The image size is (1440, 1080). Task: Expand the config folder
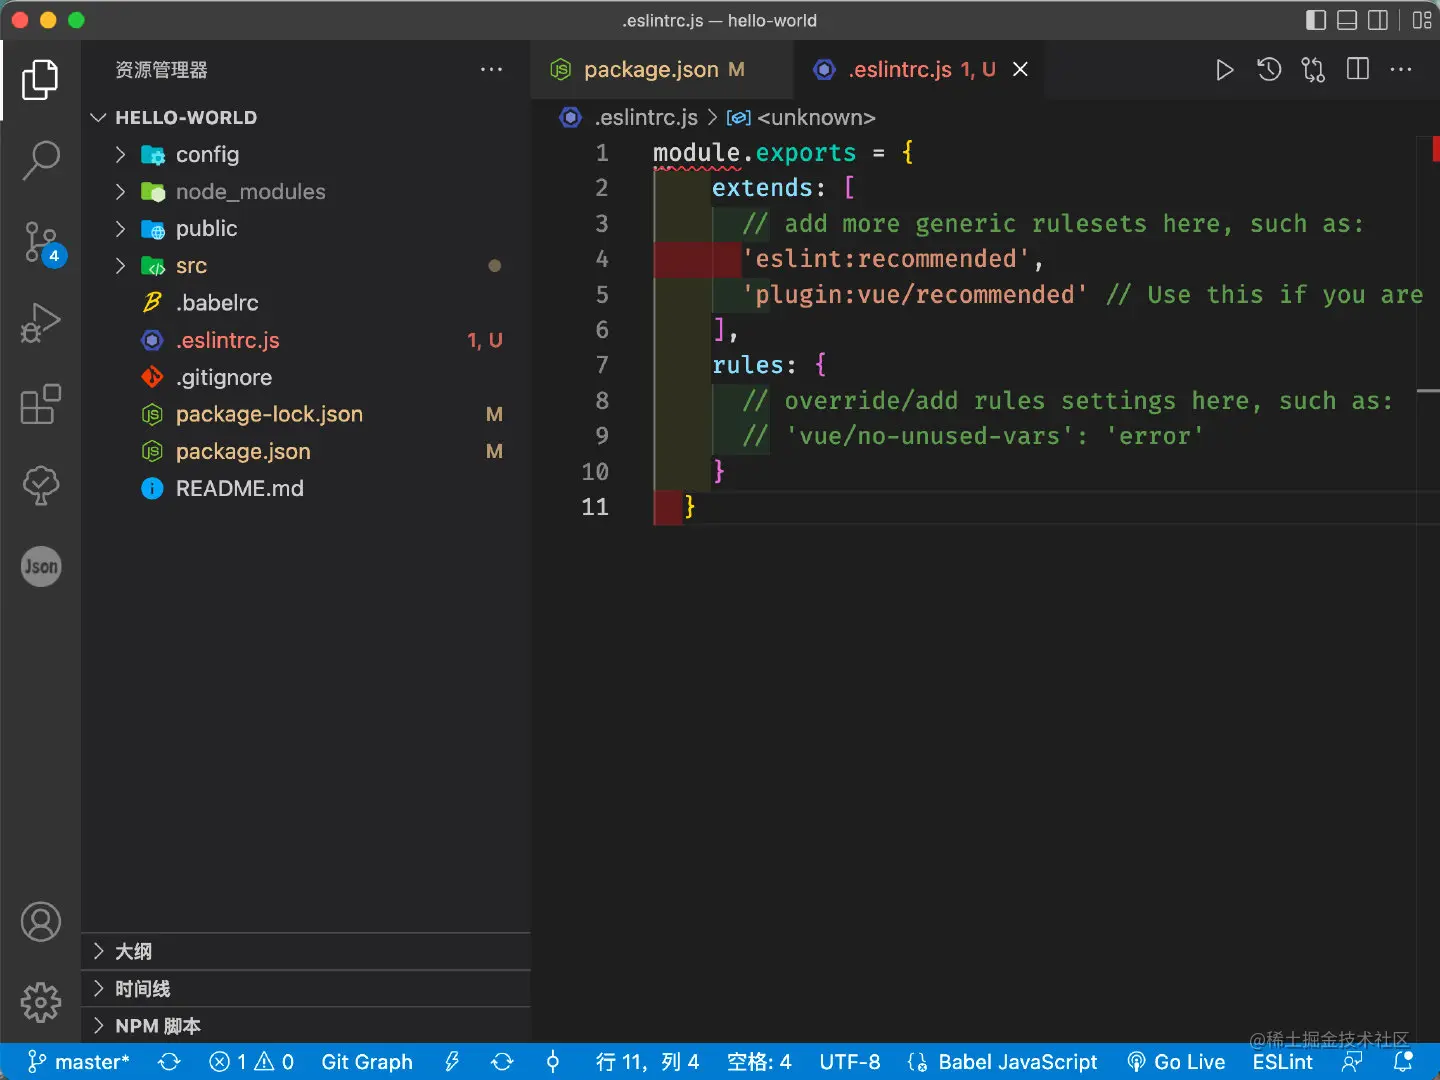click(x=305, y=154)
